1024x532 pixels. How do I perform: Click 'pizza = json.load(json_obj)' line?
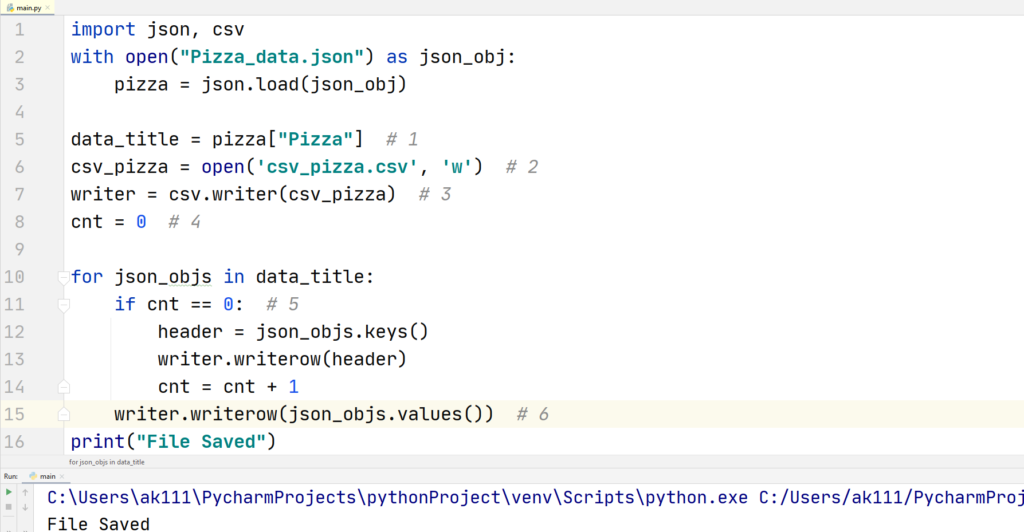click(x=261, y=85)
